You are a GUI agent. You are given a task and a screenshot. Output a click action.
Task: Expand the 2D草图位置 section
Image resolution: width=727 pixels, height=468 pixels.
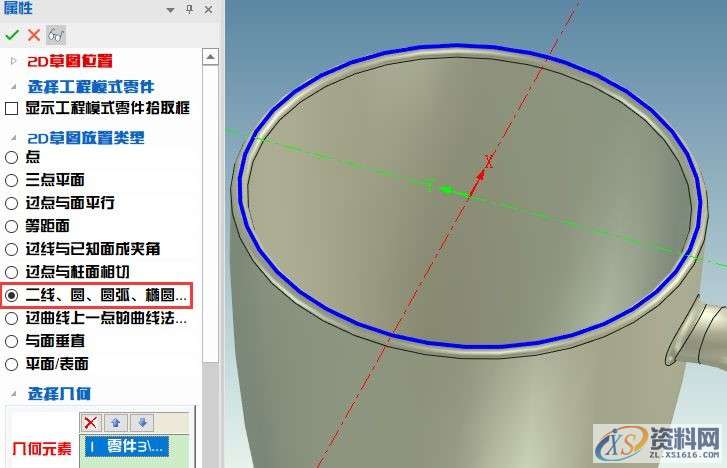13,61
